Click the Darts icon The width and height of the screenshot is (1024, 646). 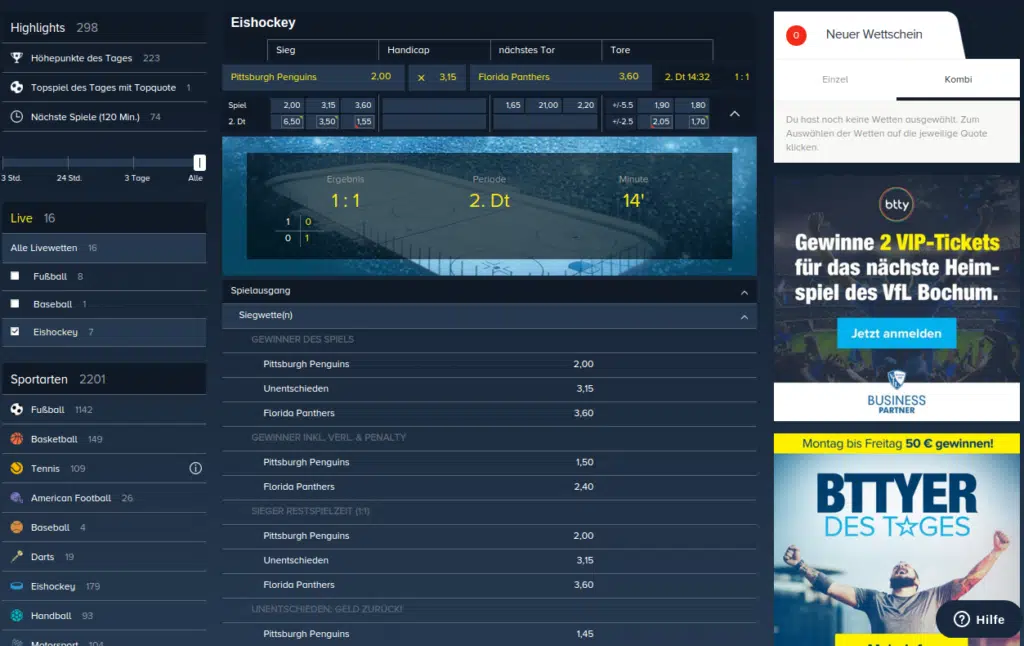(16, 557)
